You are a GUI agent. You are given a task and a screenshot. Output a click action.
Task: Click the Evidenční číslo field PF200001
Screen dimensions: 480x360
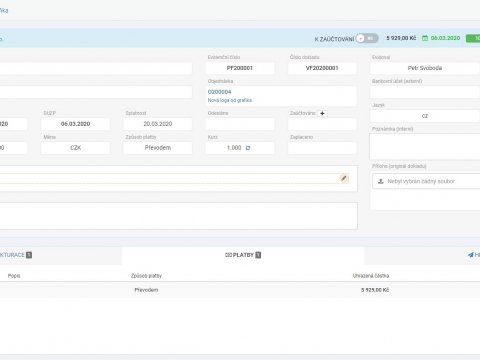(x=240, y=68)
